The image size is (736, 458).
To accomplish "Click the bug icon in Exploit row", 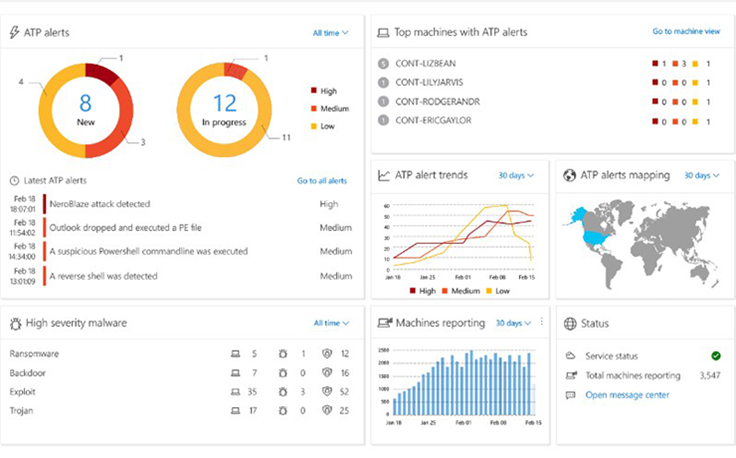I will (x=283, y=392).
